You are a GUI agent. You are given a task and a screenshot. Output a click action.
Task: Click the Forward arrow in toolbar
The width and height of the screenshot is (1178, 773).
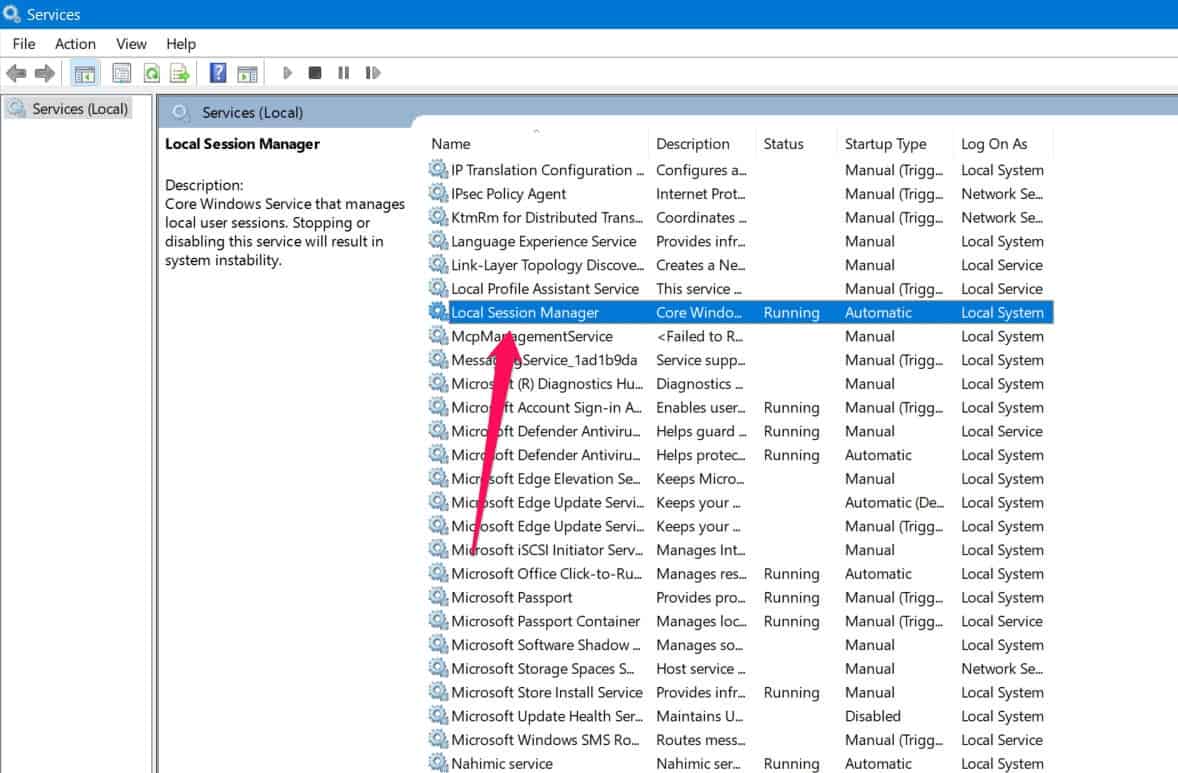44,73
